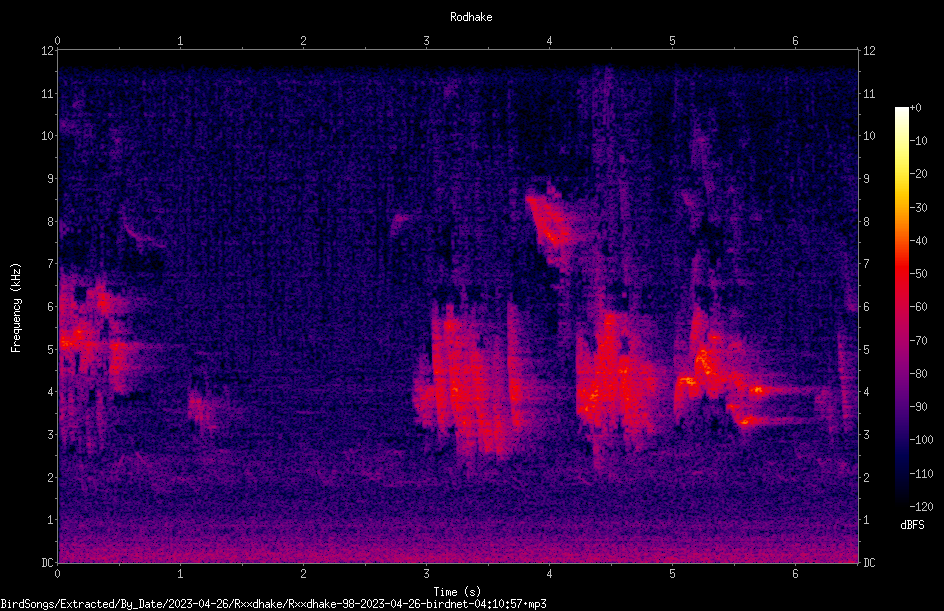
Task: Click the 1 second mark on the top time axis
Action: pos(180,41)
